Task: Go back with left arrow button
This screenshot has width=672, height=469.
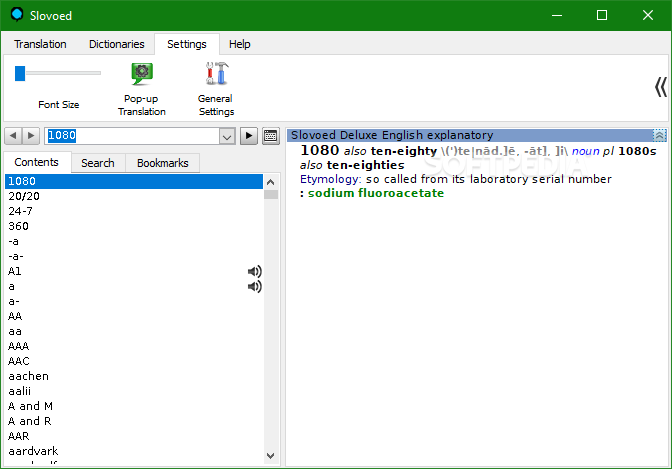Action: 13,136
